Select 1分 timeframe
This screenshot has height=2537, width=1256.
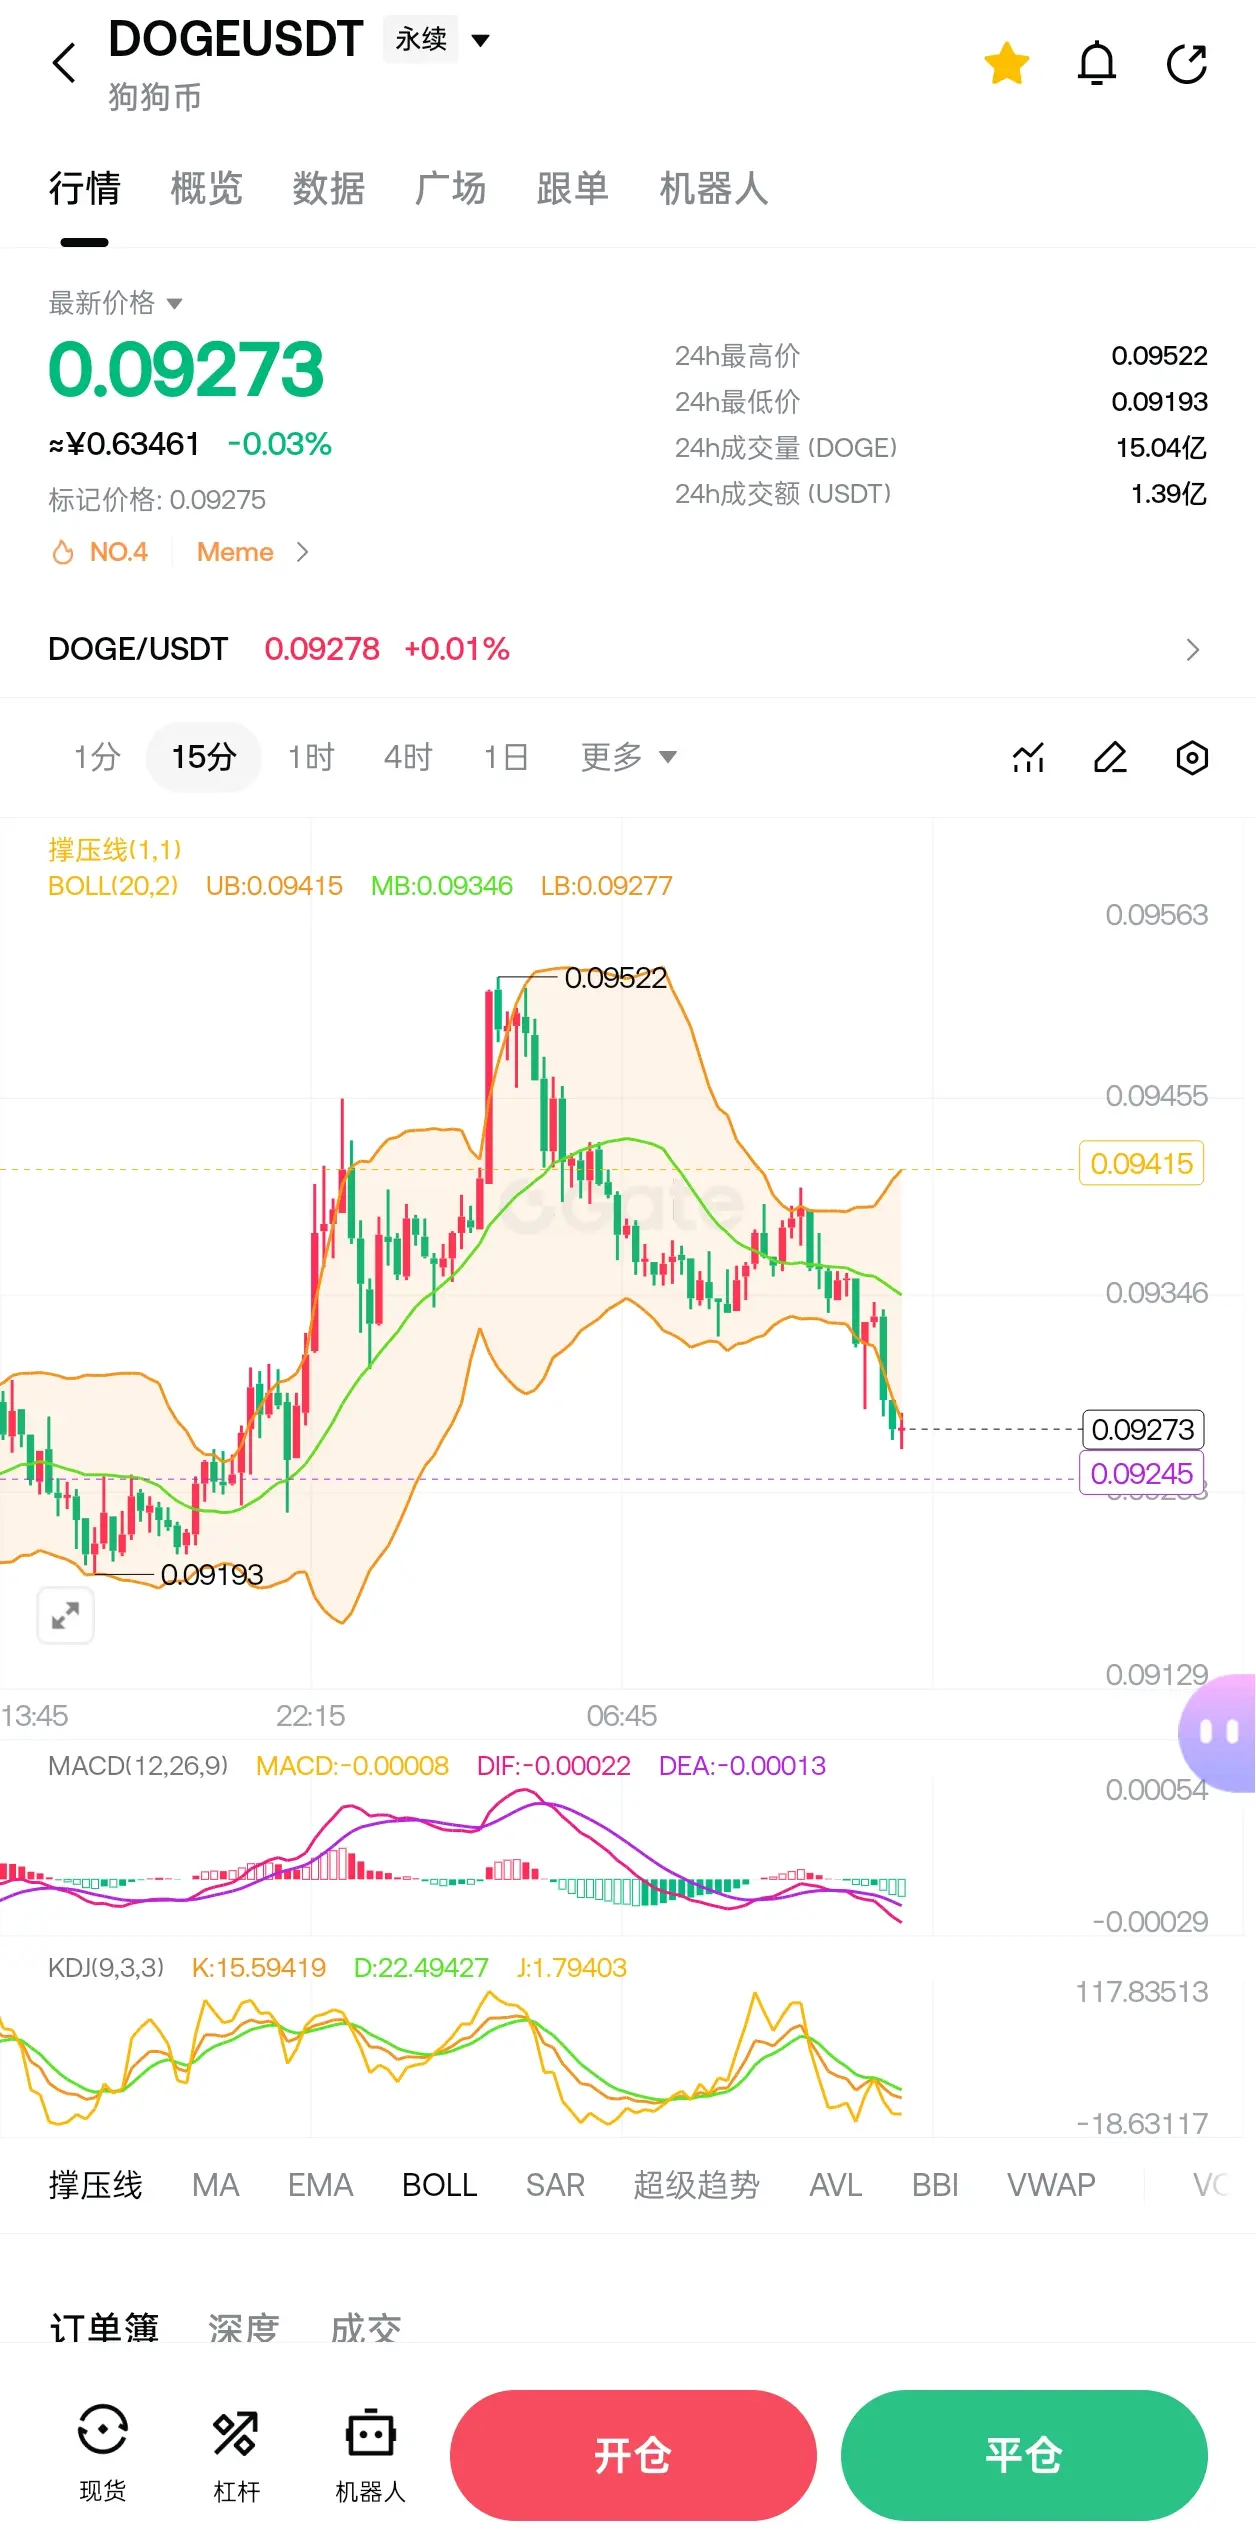coord(97,757)
